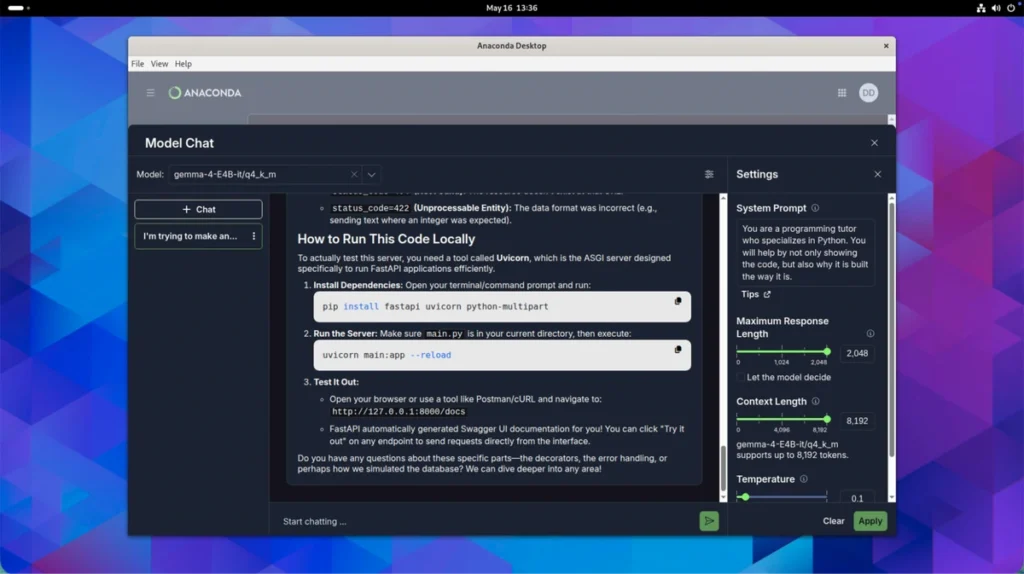Apply the settings
The height and width of the screenshot is (574, 1024).
coord(870,521)
